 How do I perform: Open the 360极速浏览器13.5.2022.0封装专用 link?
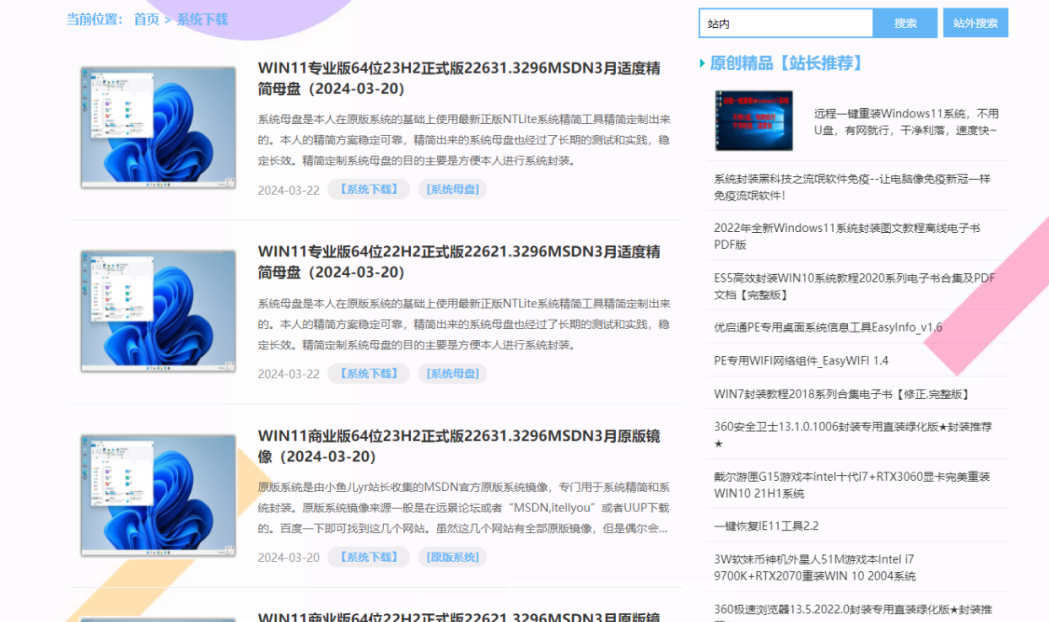[853, 612]
